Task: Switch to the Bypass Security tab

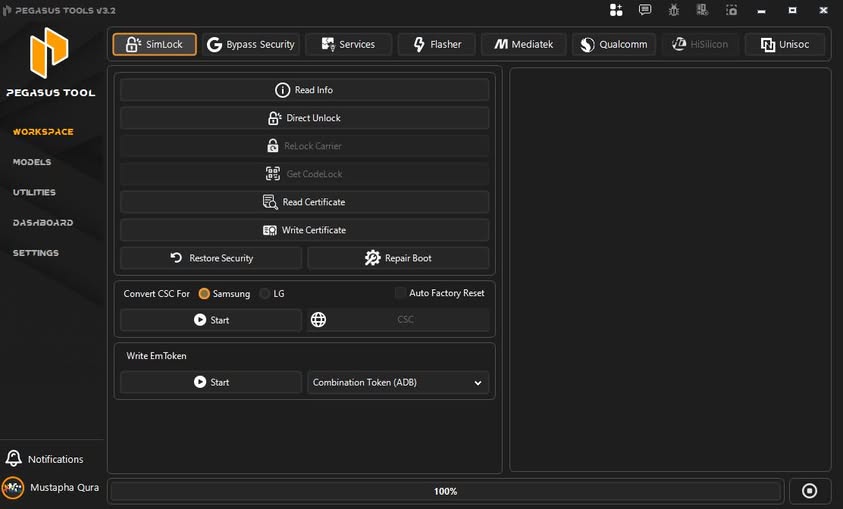Action: [x=250, y=45]
